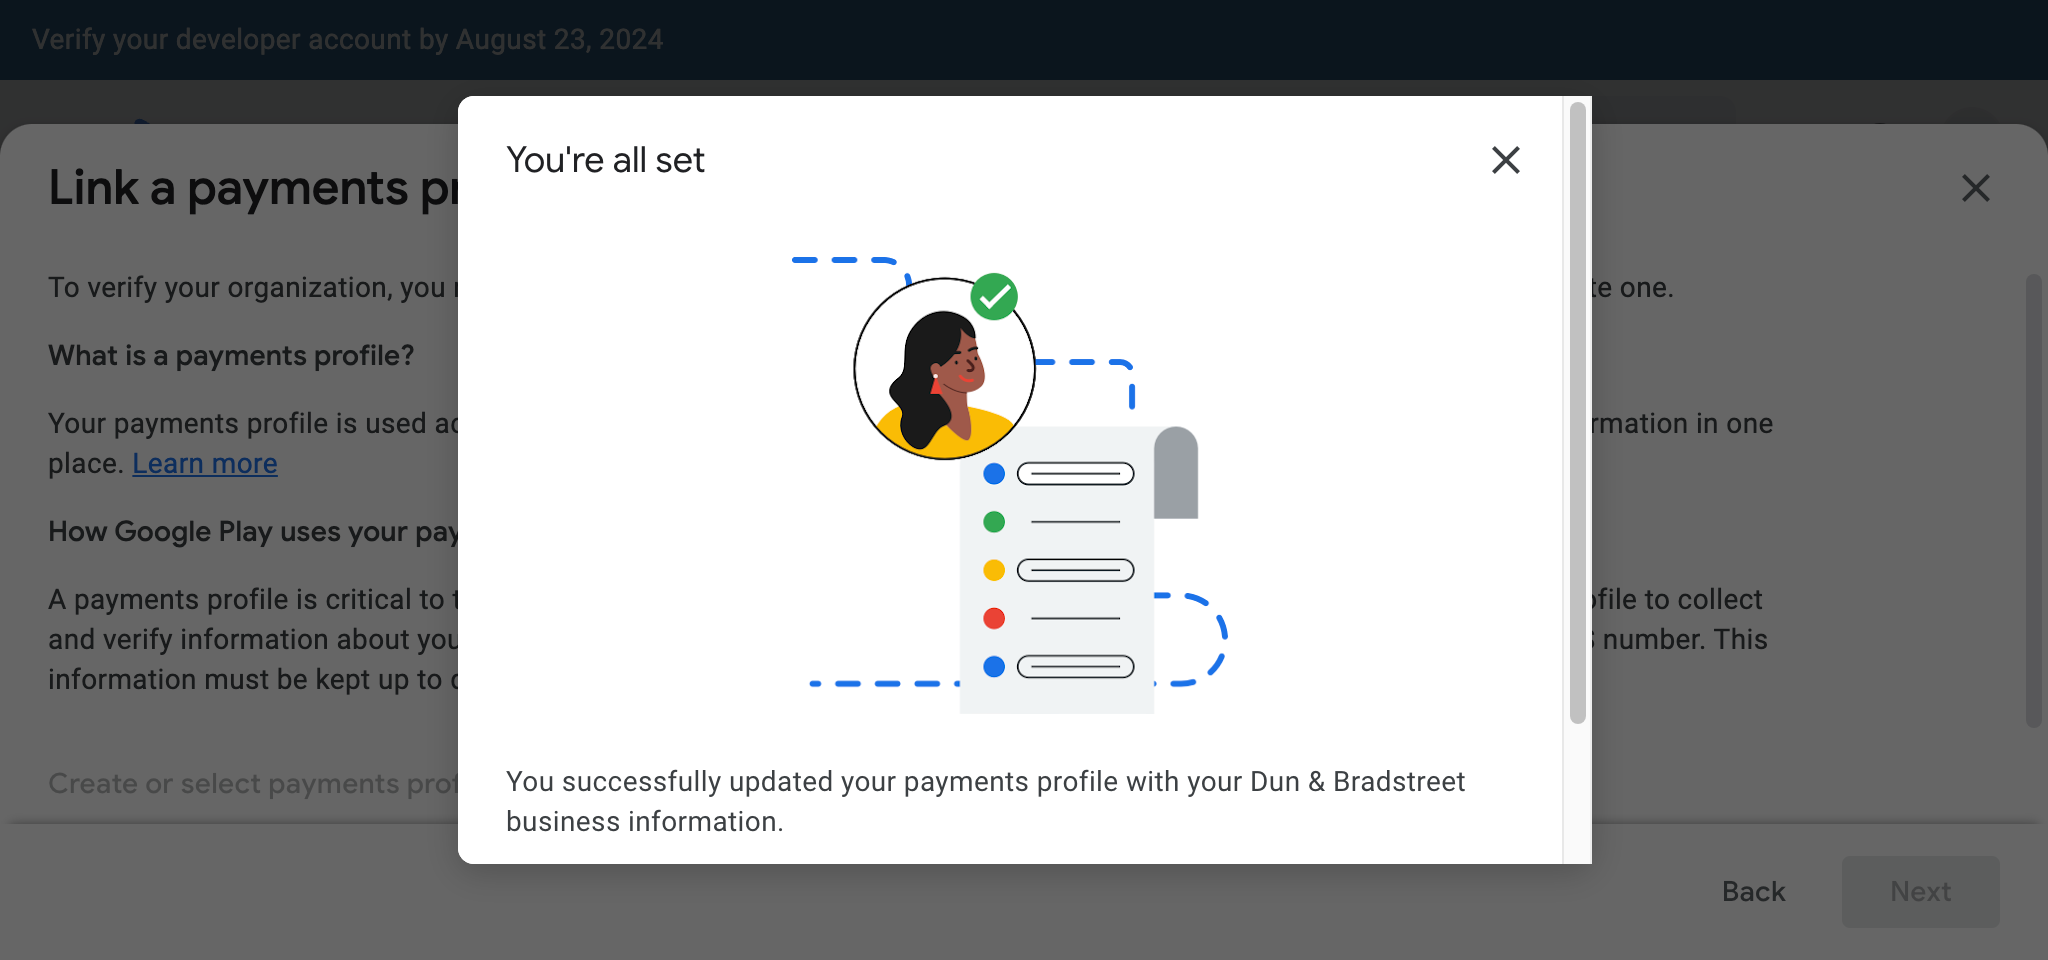Click the Dun & Bradstreet confirmation message
Image resolution: width=2048 pixels, height=960 pixels.
(x=985, y=801)
